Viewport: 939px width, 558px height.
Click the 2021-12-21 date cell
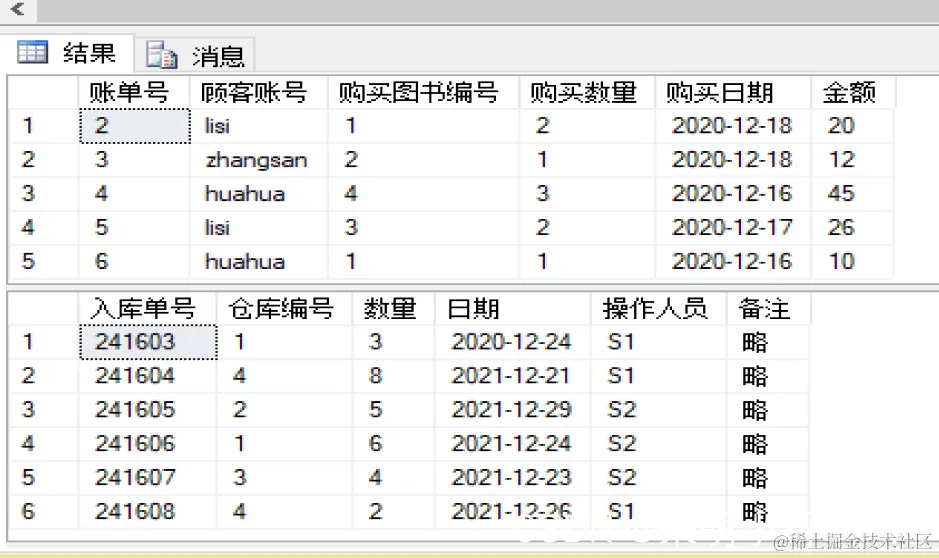513,376
